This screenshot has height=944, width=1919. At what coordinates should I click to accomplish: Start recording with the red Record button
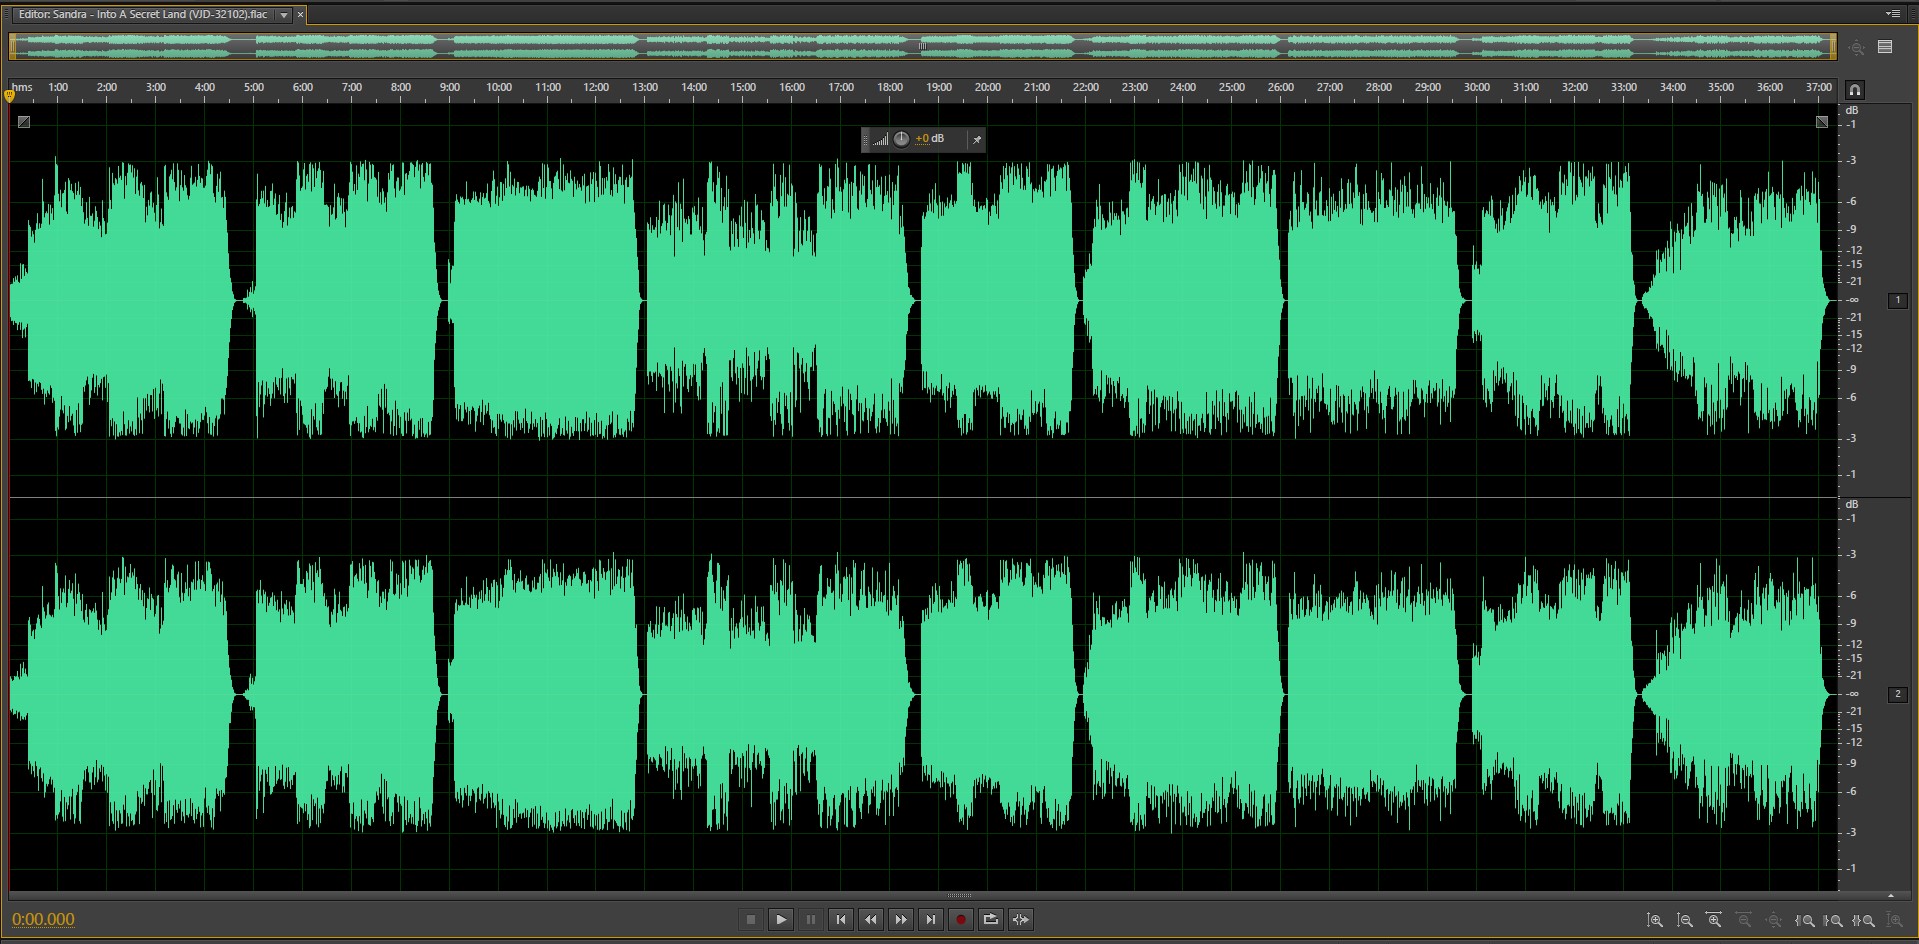click(961, 920)
